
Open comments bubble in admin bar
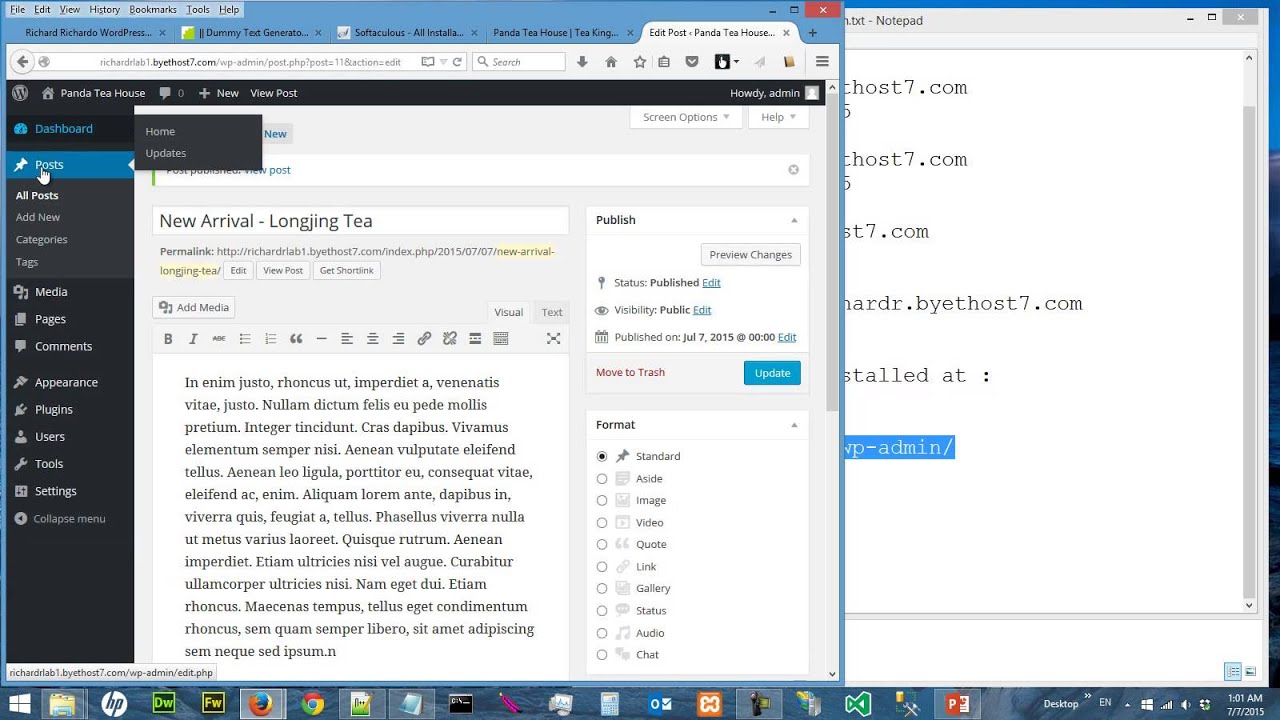coord(173,93)
